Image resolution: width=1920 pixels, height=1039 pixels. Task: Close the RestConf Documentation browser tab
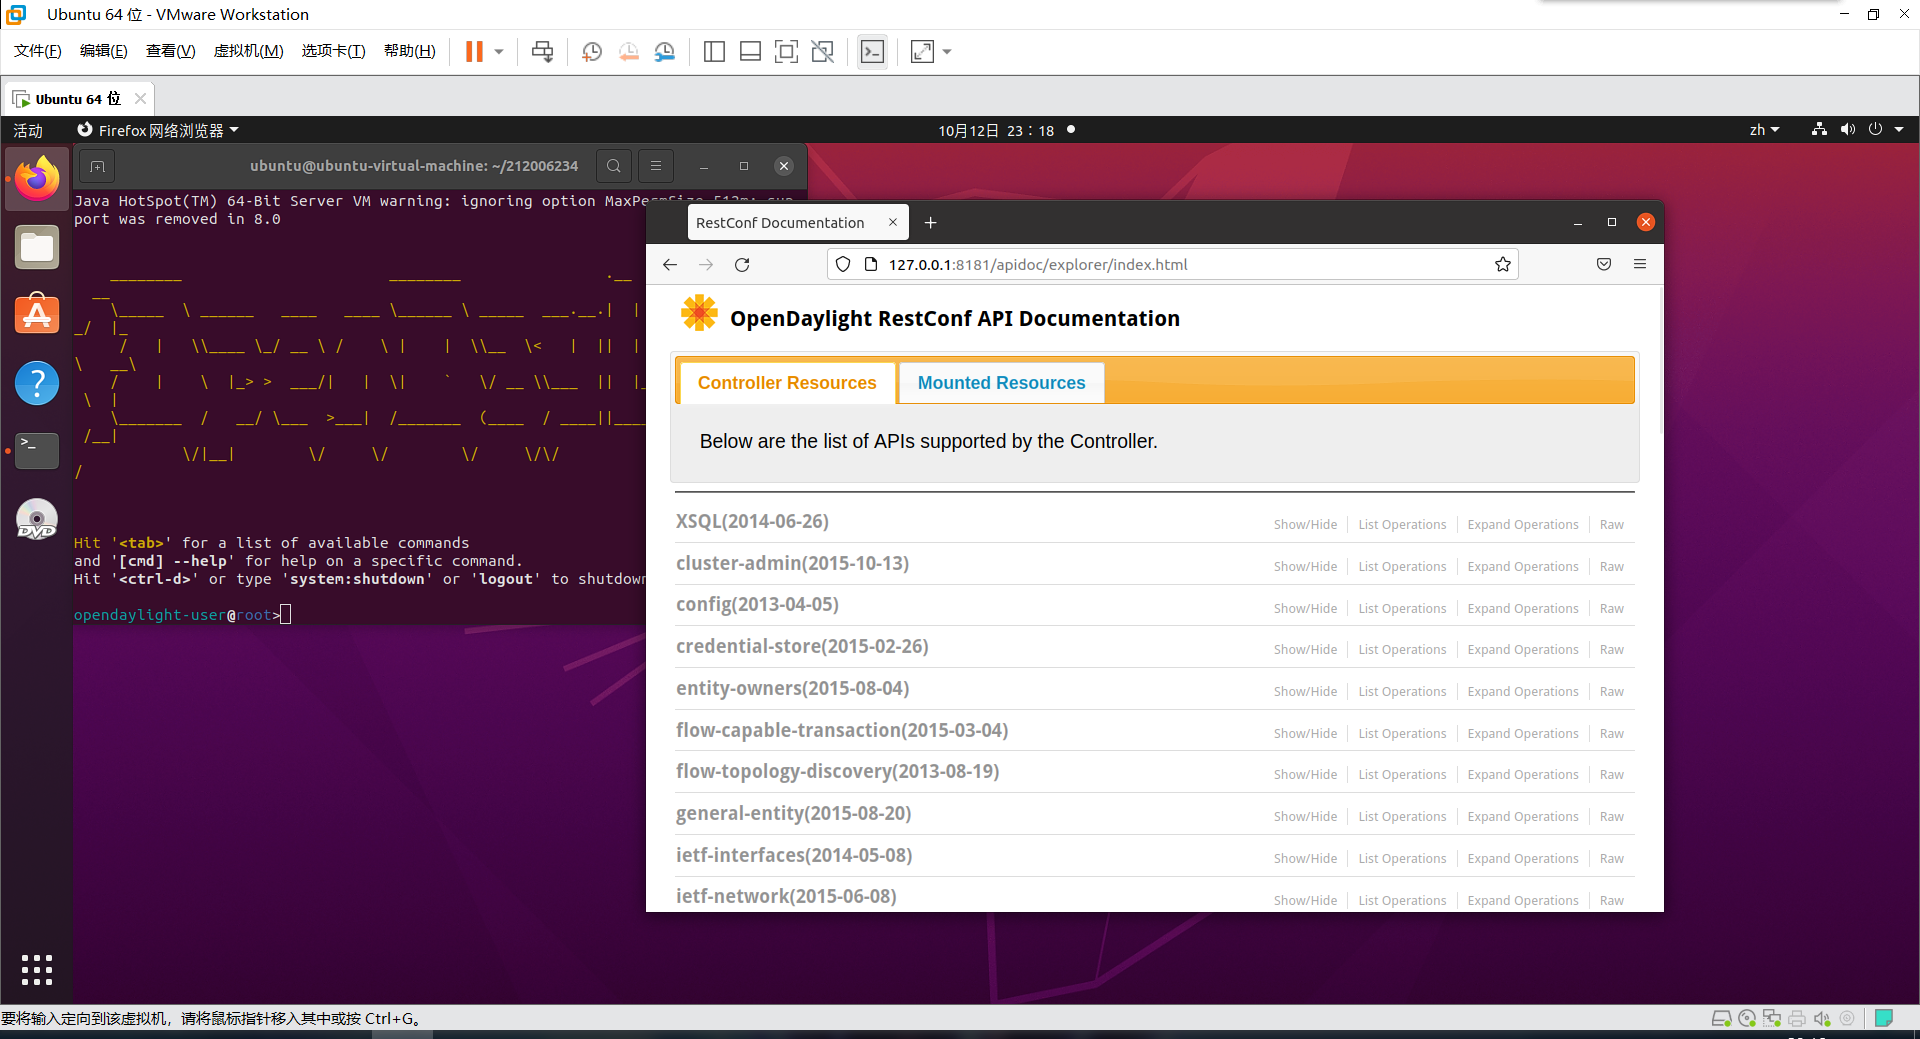(893, 222)
